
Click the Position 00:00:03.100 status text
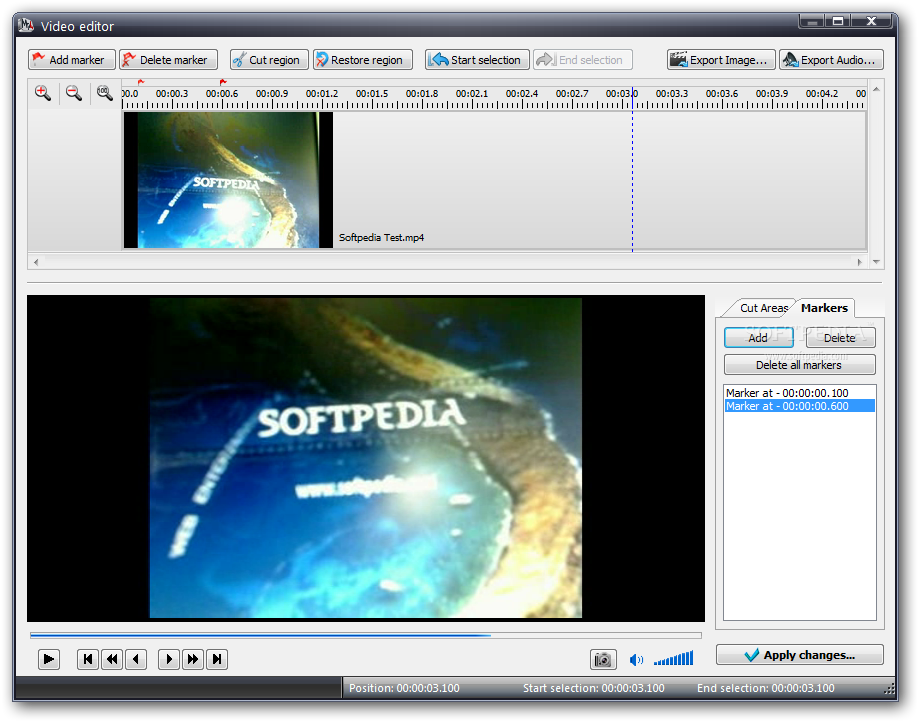[404, 688]
